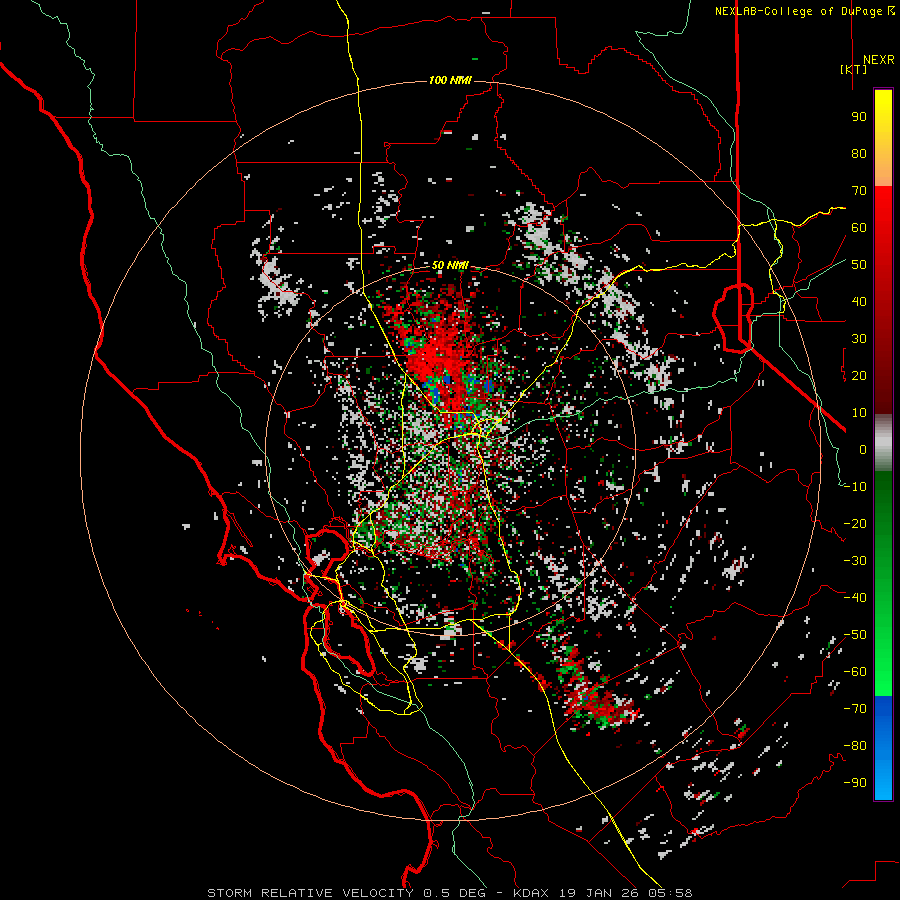Click the 0 value on the velocity scale

tap(863, 450)
